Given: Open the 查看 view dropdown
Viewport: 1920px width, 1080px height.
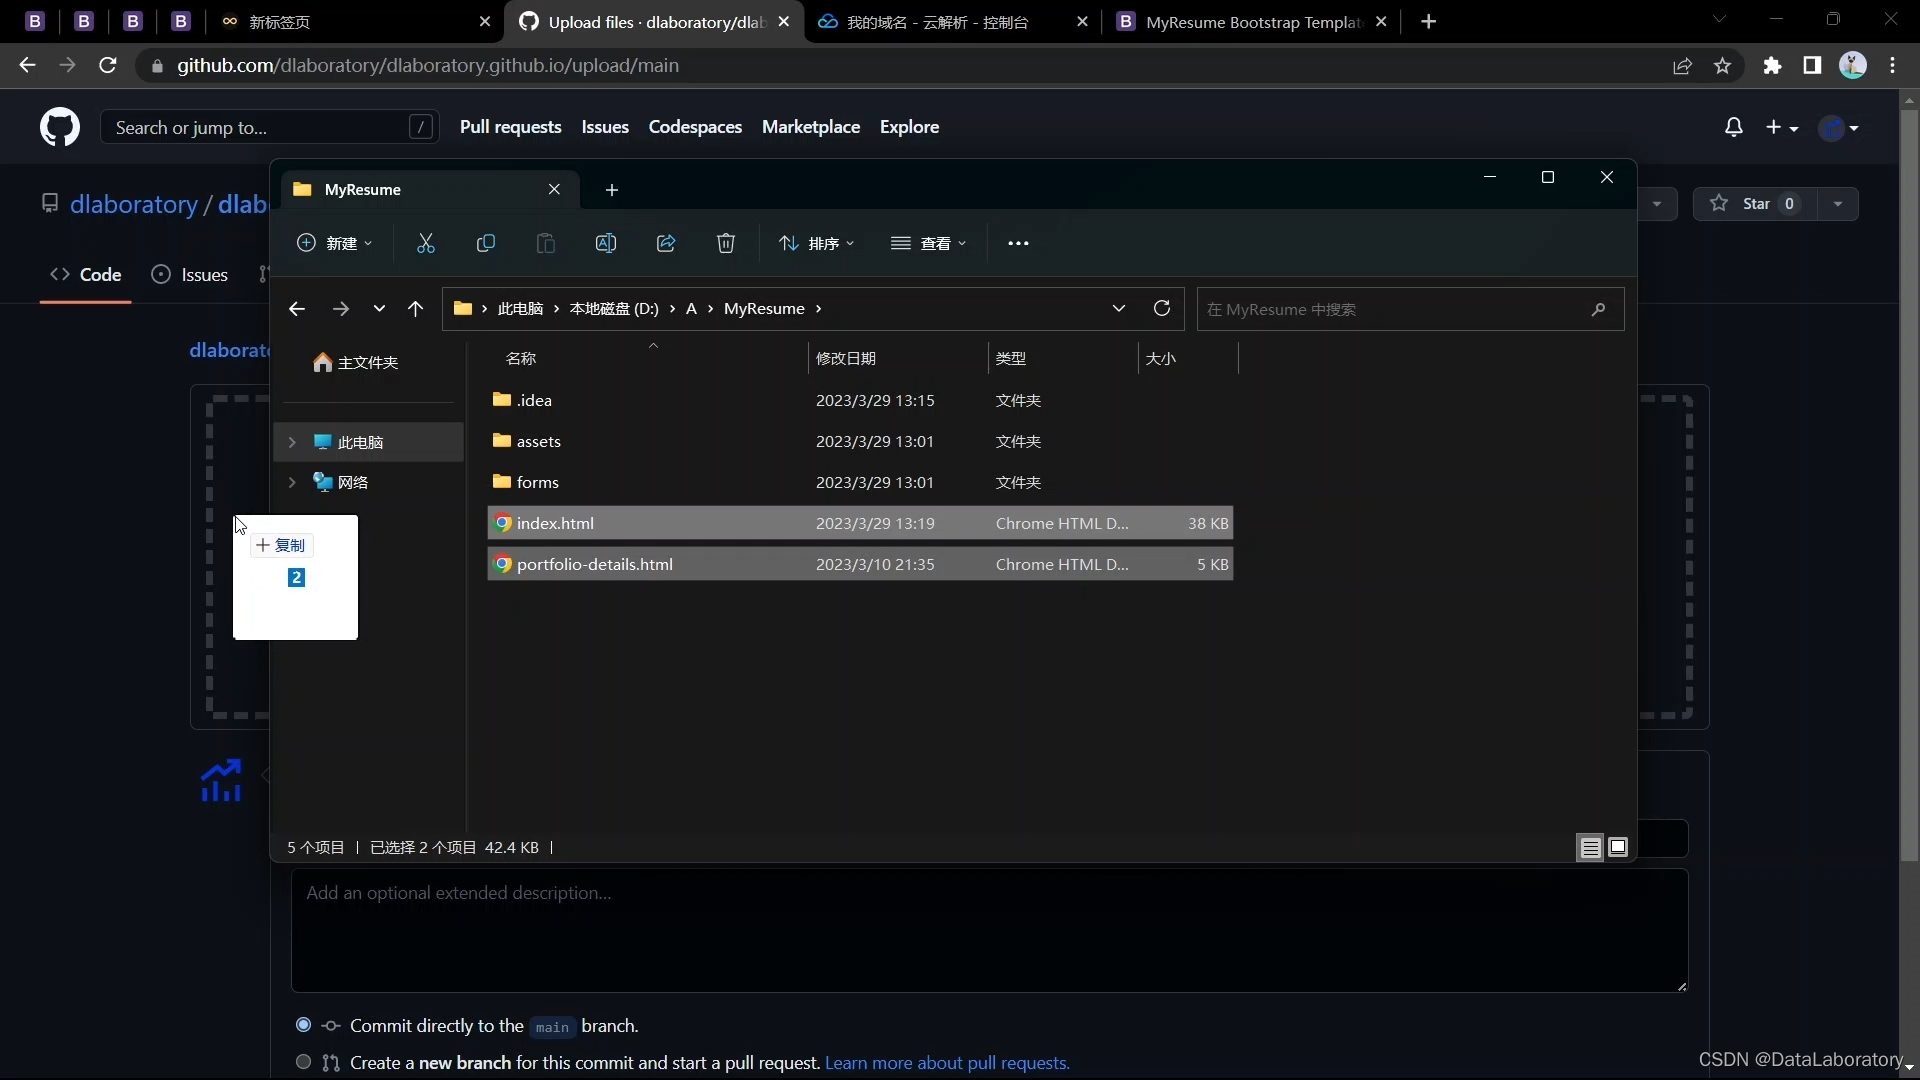Looking at the screenshot, I should point(928,244).
